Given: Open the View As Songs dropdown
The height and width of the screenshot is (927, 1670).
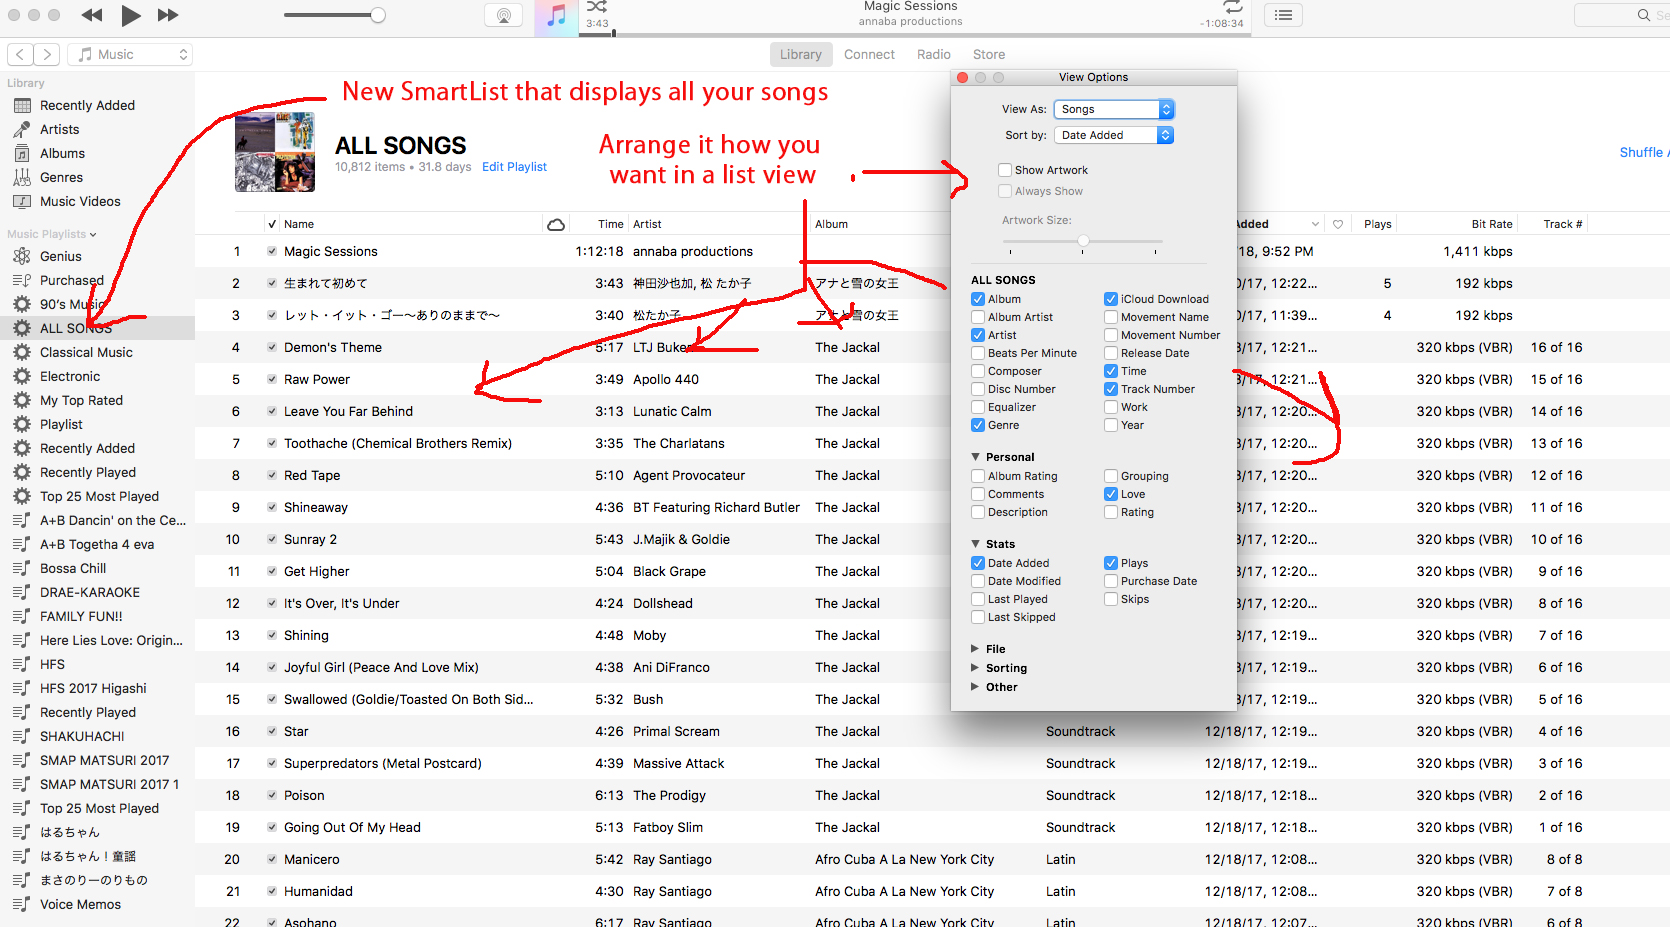Looking at the screenshot, I should (x=1114, y=109).
